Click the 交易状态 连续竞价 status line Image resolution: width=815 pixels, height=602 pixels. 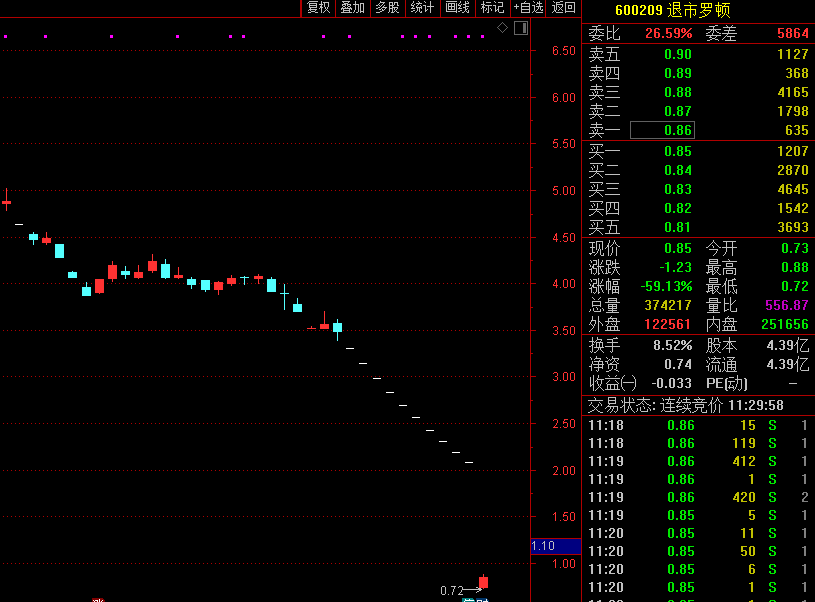685,405
